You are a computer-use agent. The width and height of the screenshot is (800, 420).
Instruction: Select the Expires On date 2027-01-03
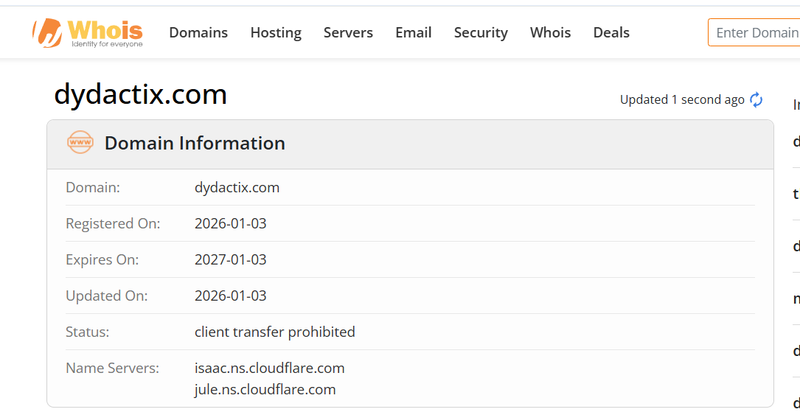click(231, 260)
